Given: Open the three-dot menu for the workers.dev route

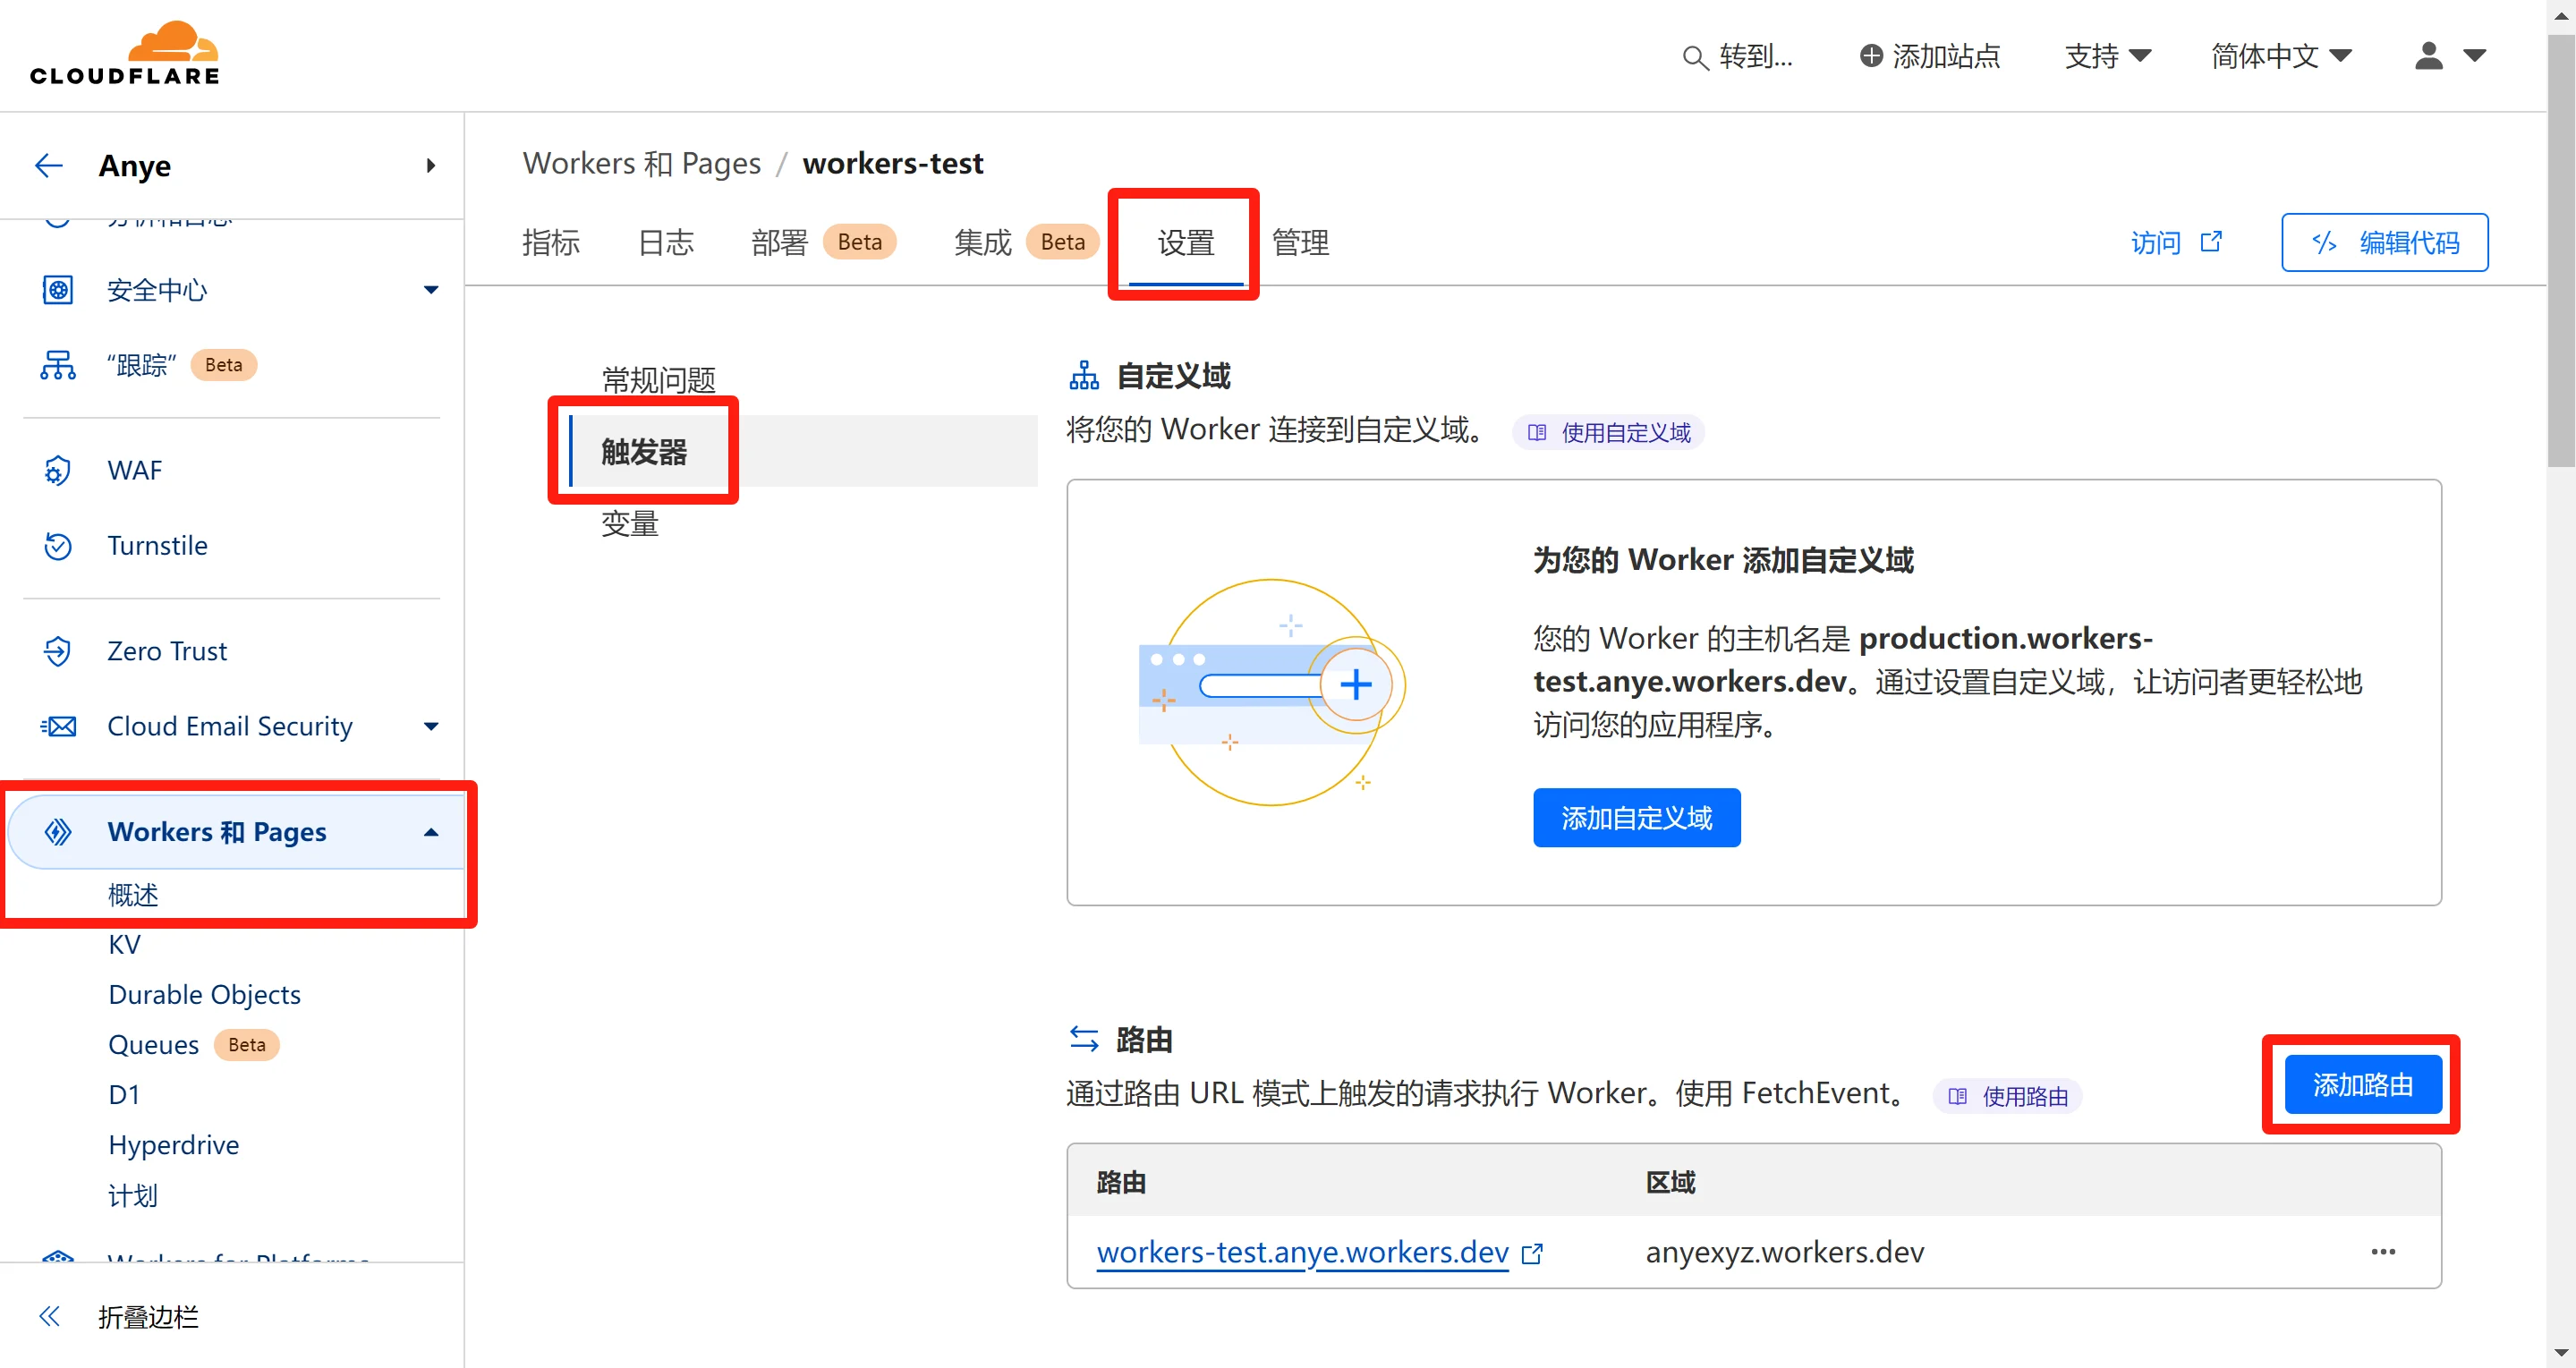Looking at the screenshot, I should [x=2383, y=1252].
